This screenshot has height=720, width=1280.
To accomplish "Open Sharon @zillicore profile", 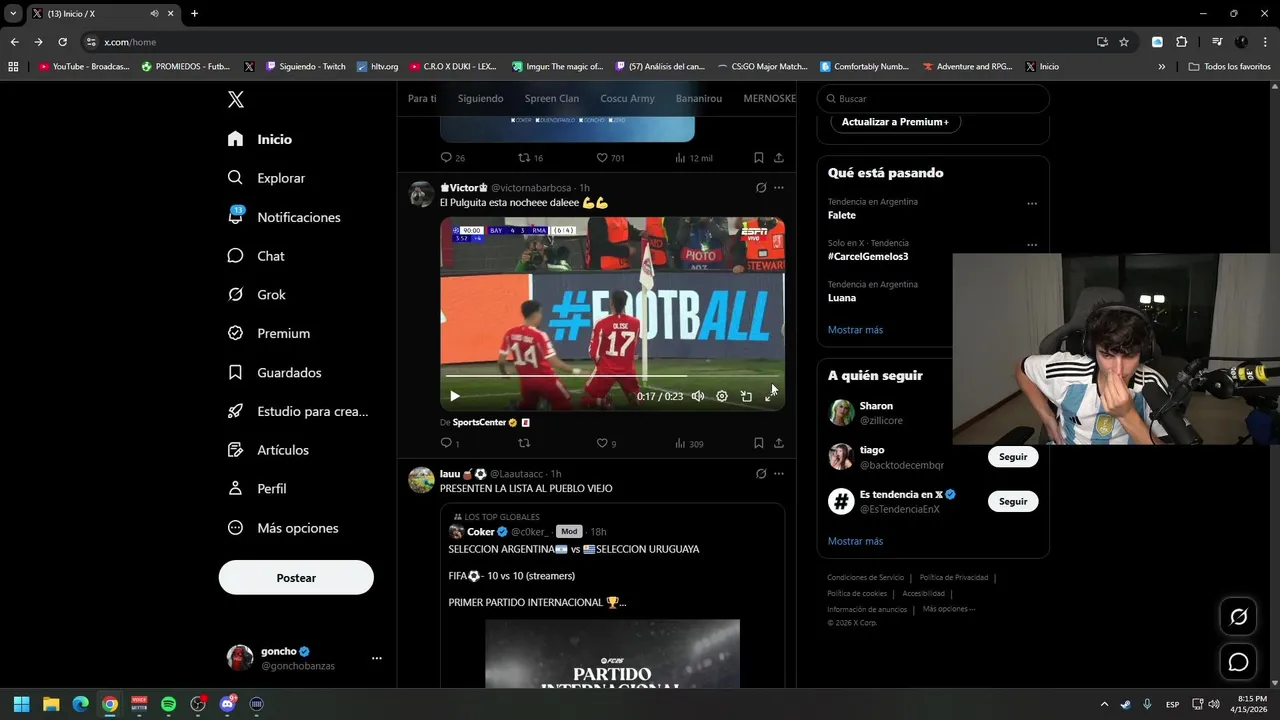I will click(880, 413).
